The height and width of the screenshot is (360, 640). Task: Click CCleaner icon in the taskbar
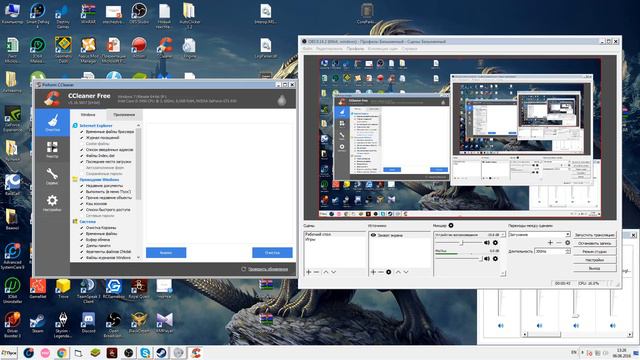point(196,353)
